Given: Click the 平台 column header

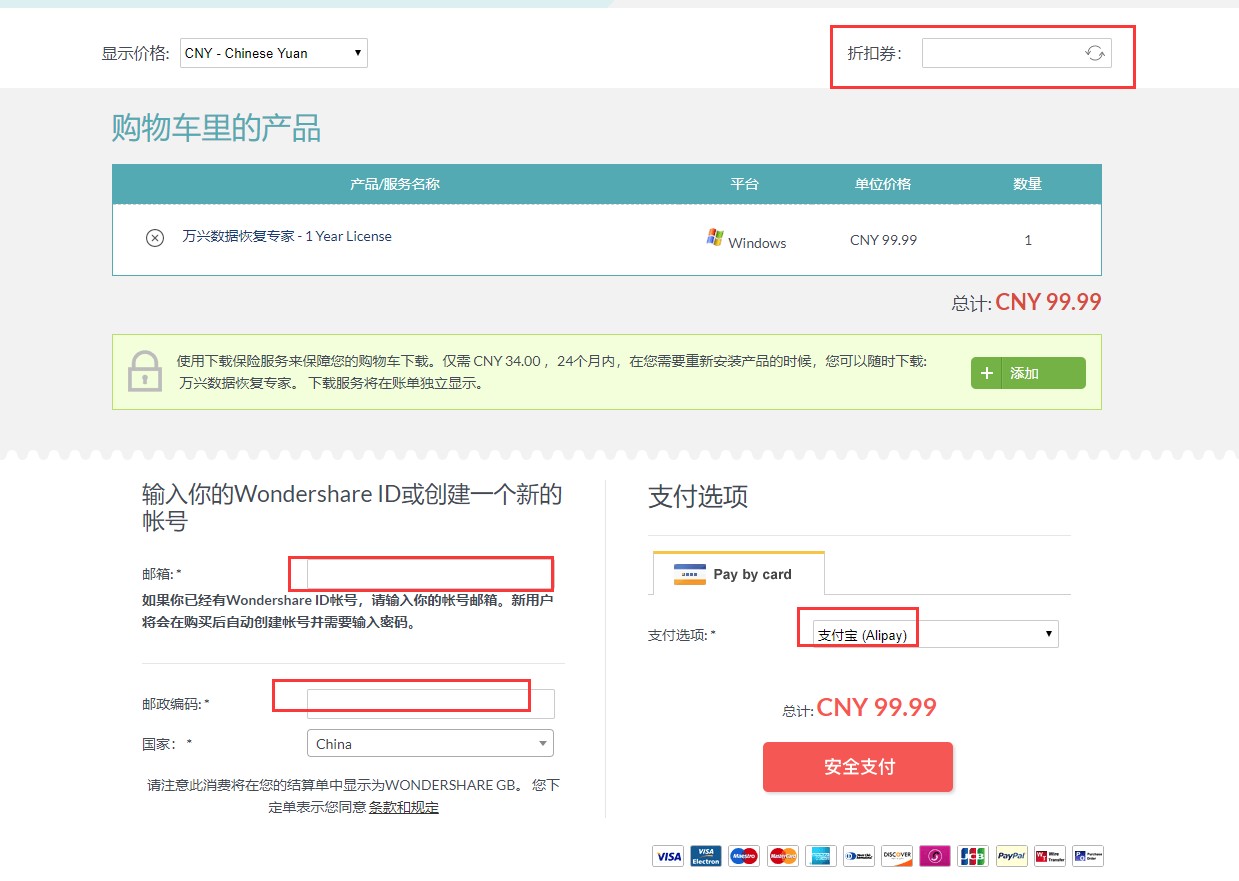Looking at the screenshot, I should tap(745, 184).
